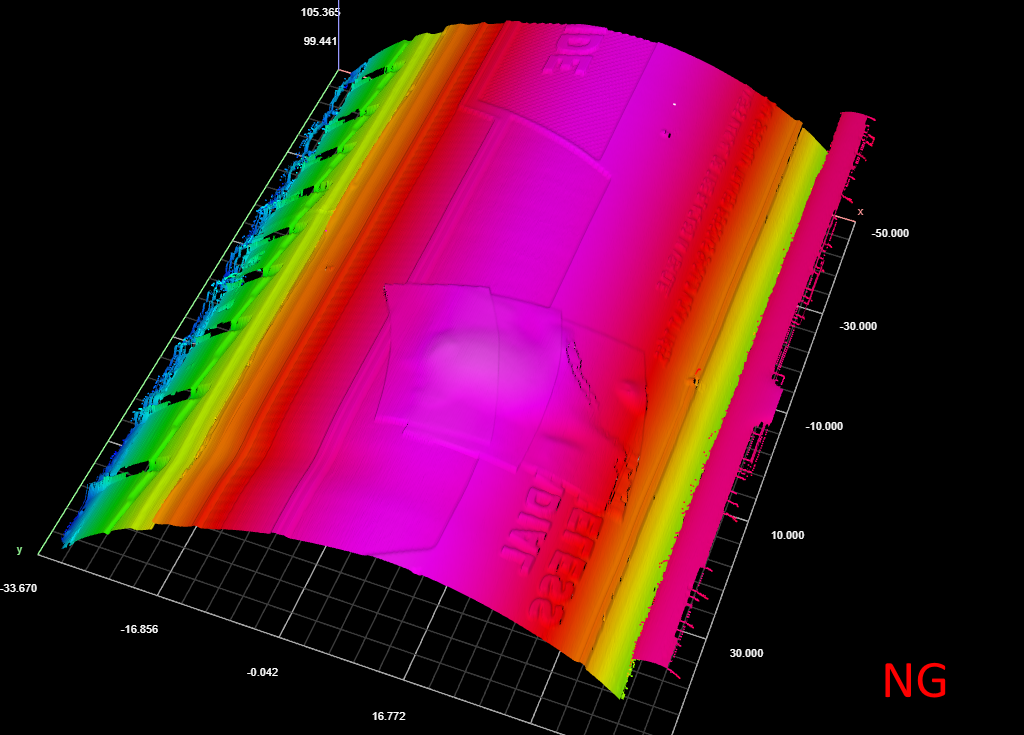Pick the -0.042 axis tick label
Viewport: 1024px width, 735px height.
(262, 672)
